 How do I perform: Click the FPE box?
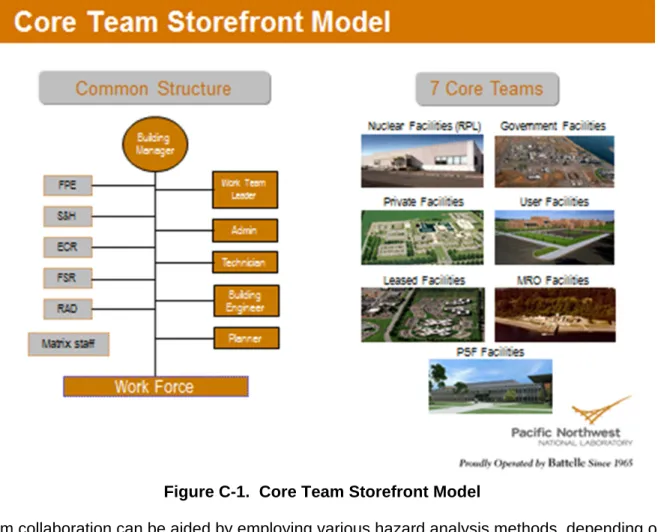[68, 185]
